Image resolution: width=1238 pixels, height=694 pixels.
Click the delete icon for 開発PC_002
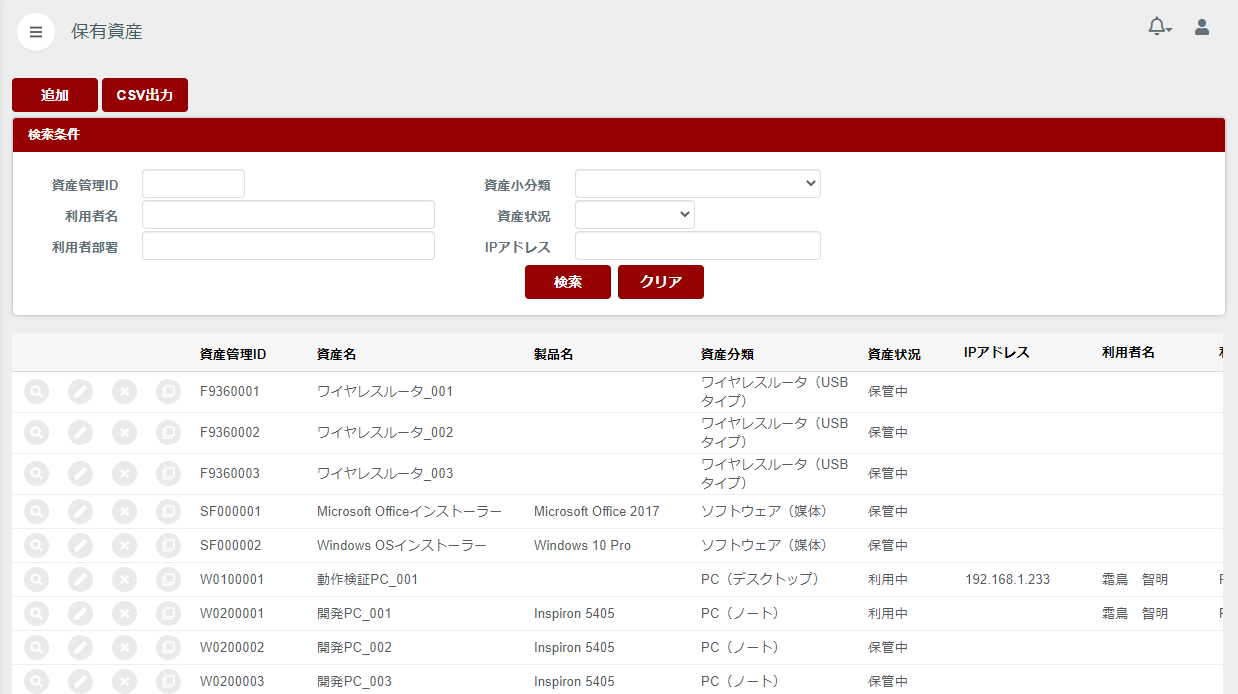124,647
